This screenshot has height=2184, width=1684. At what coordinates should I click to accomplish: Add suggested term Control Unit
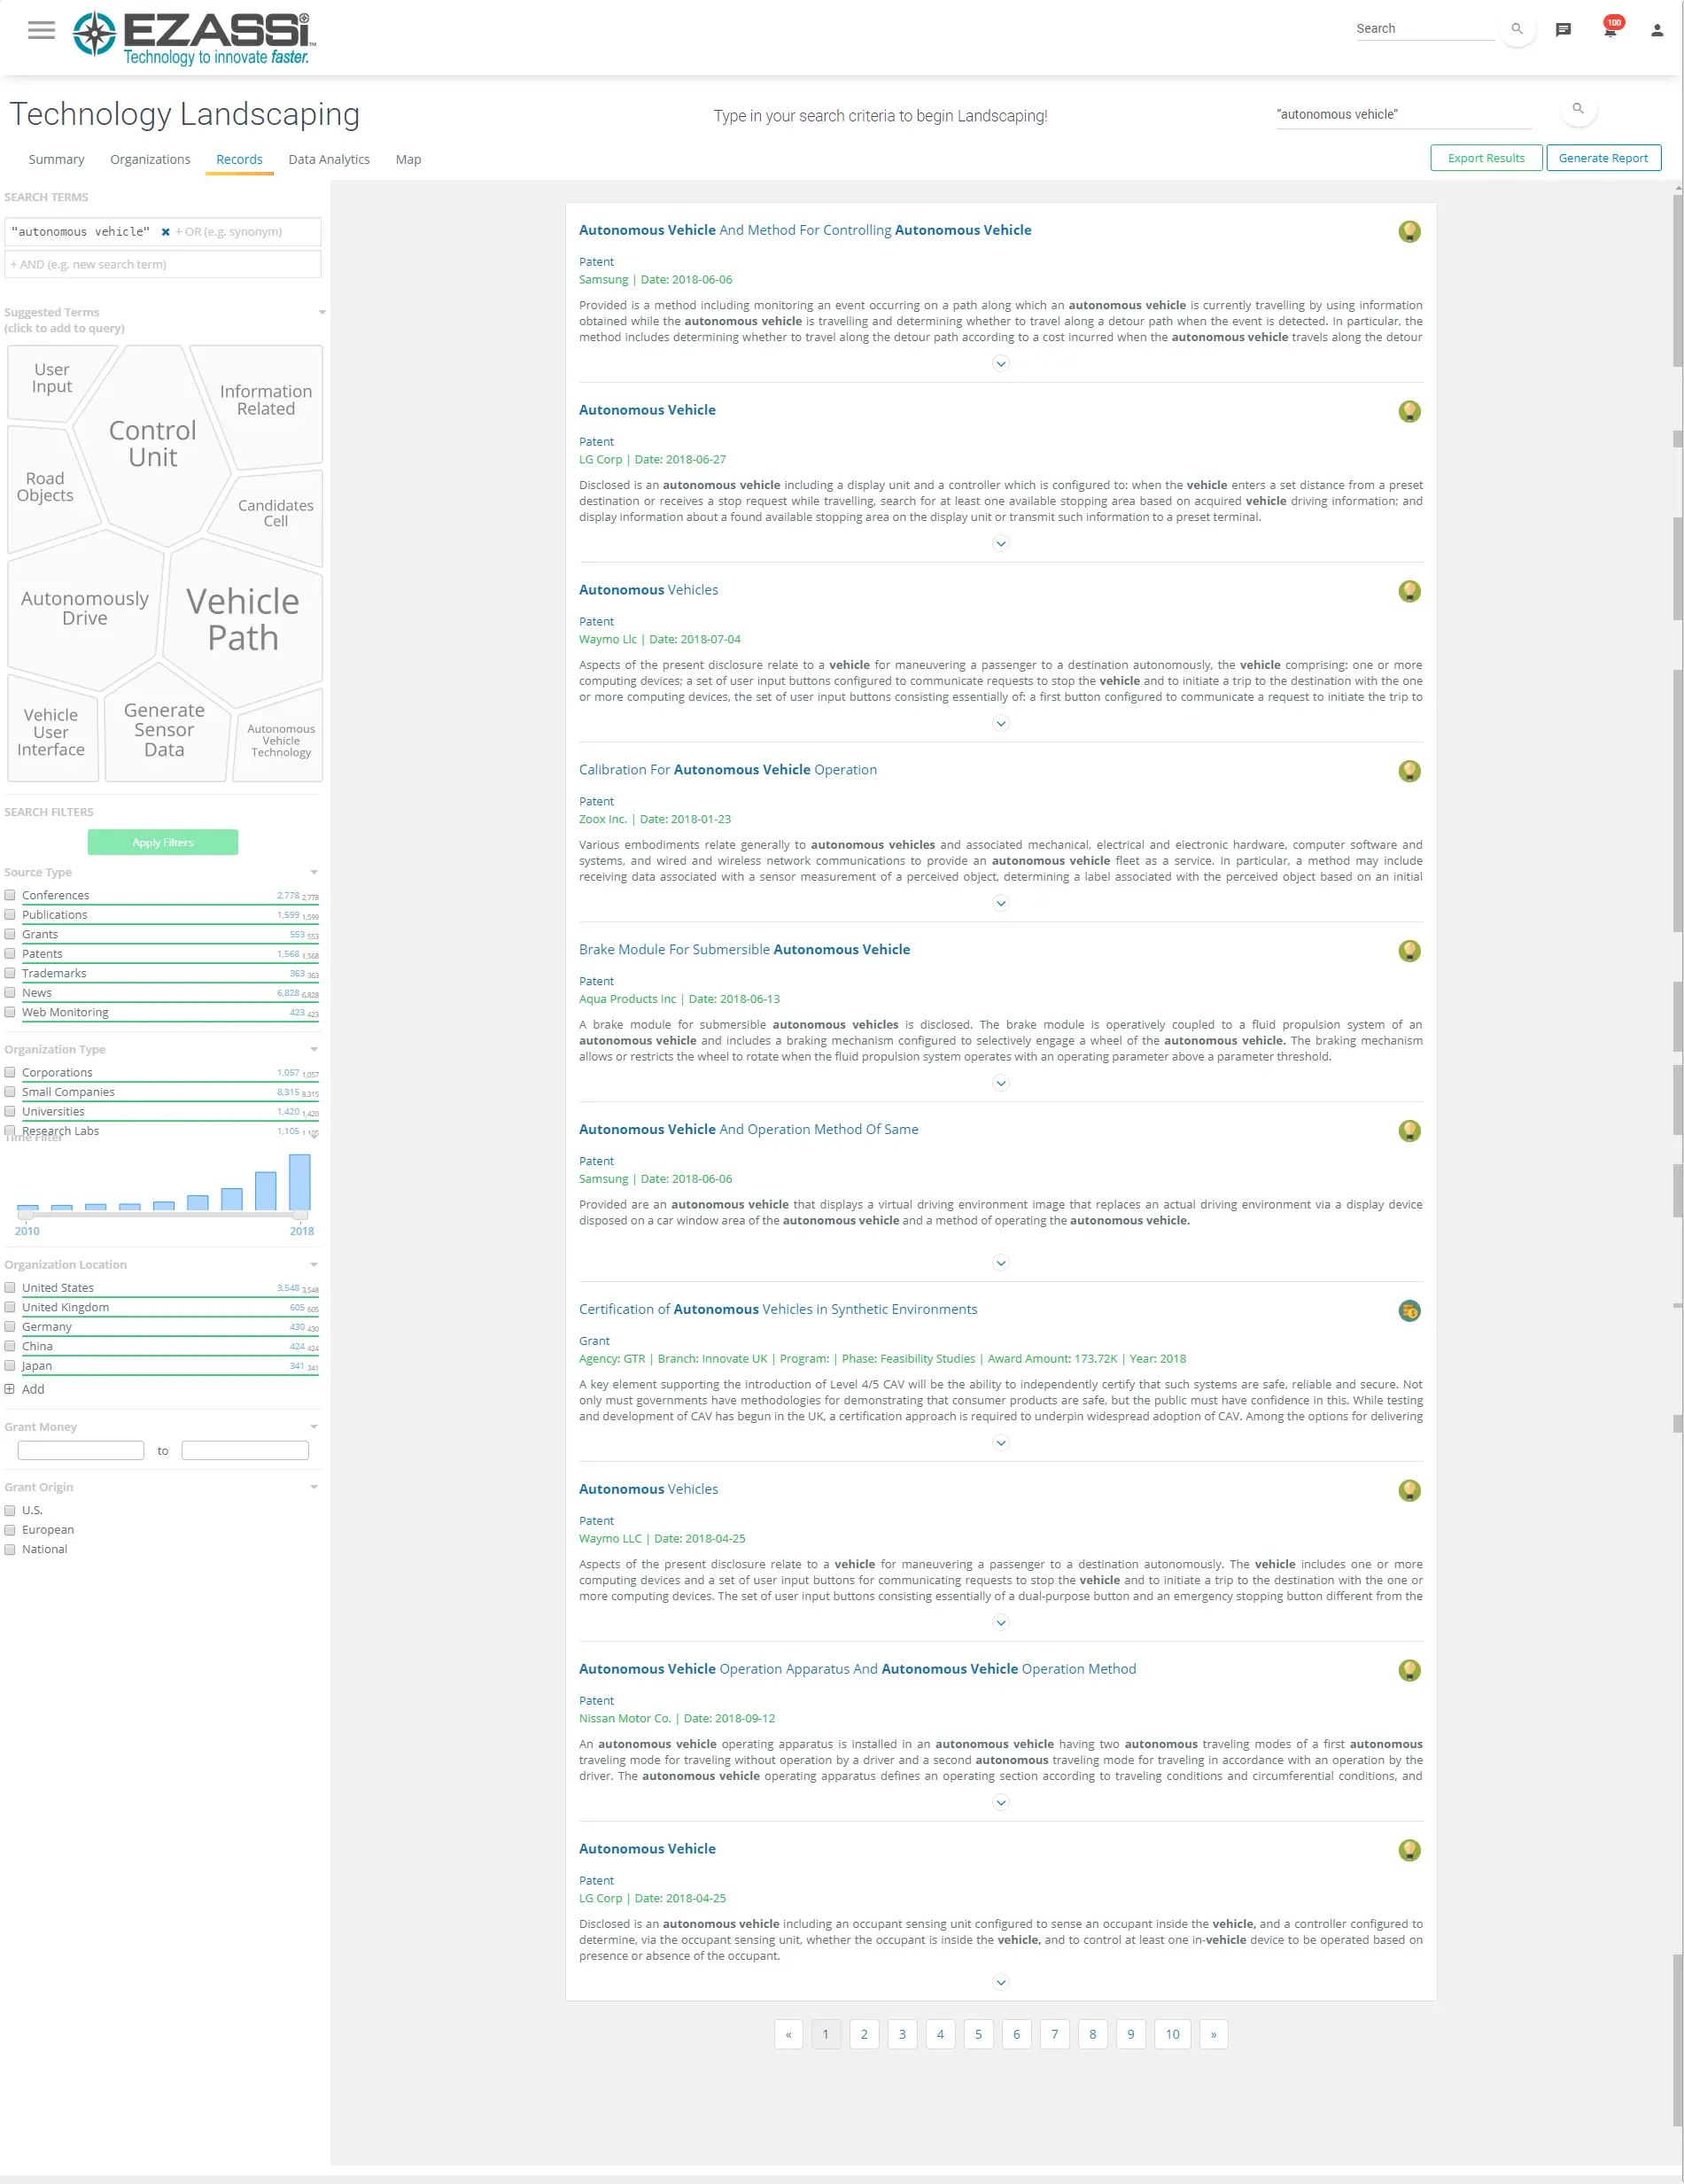point(152,444)
